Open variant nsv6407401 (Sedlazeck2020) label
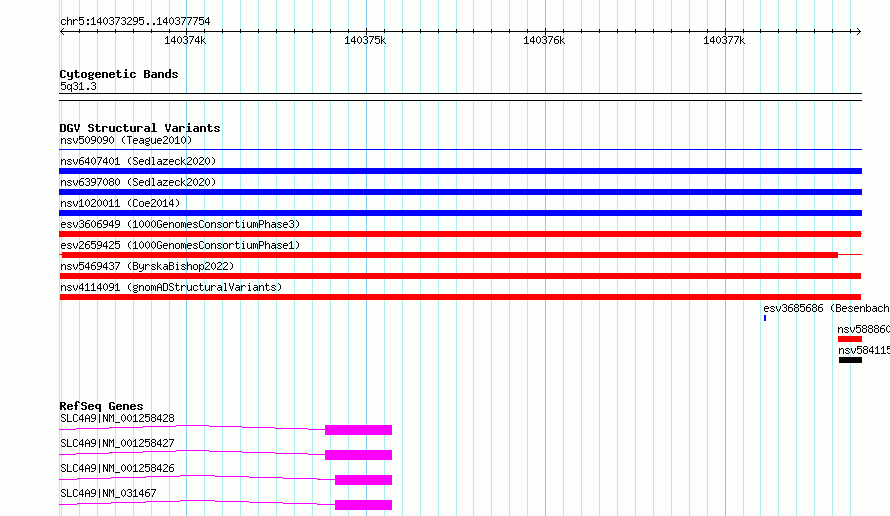Screen dimensions: 890x516 138,161
